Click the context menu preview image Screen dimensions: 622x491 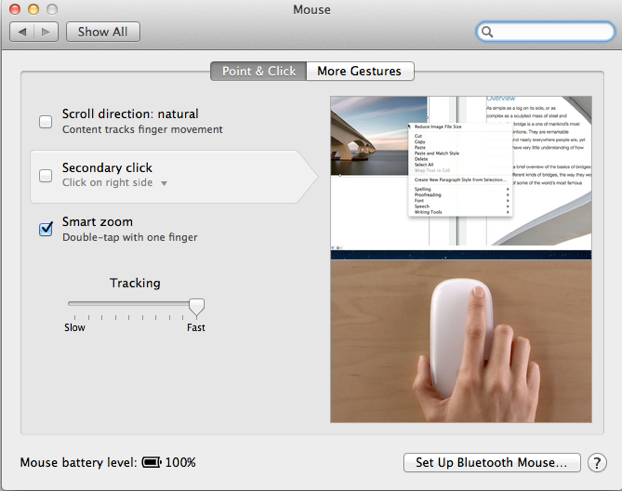point(461,172)
